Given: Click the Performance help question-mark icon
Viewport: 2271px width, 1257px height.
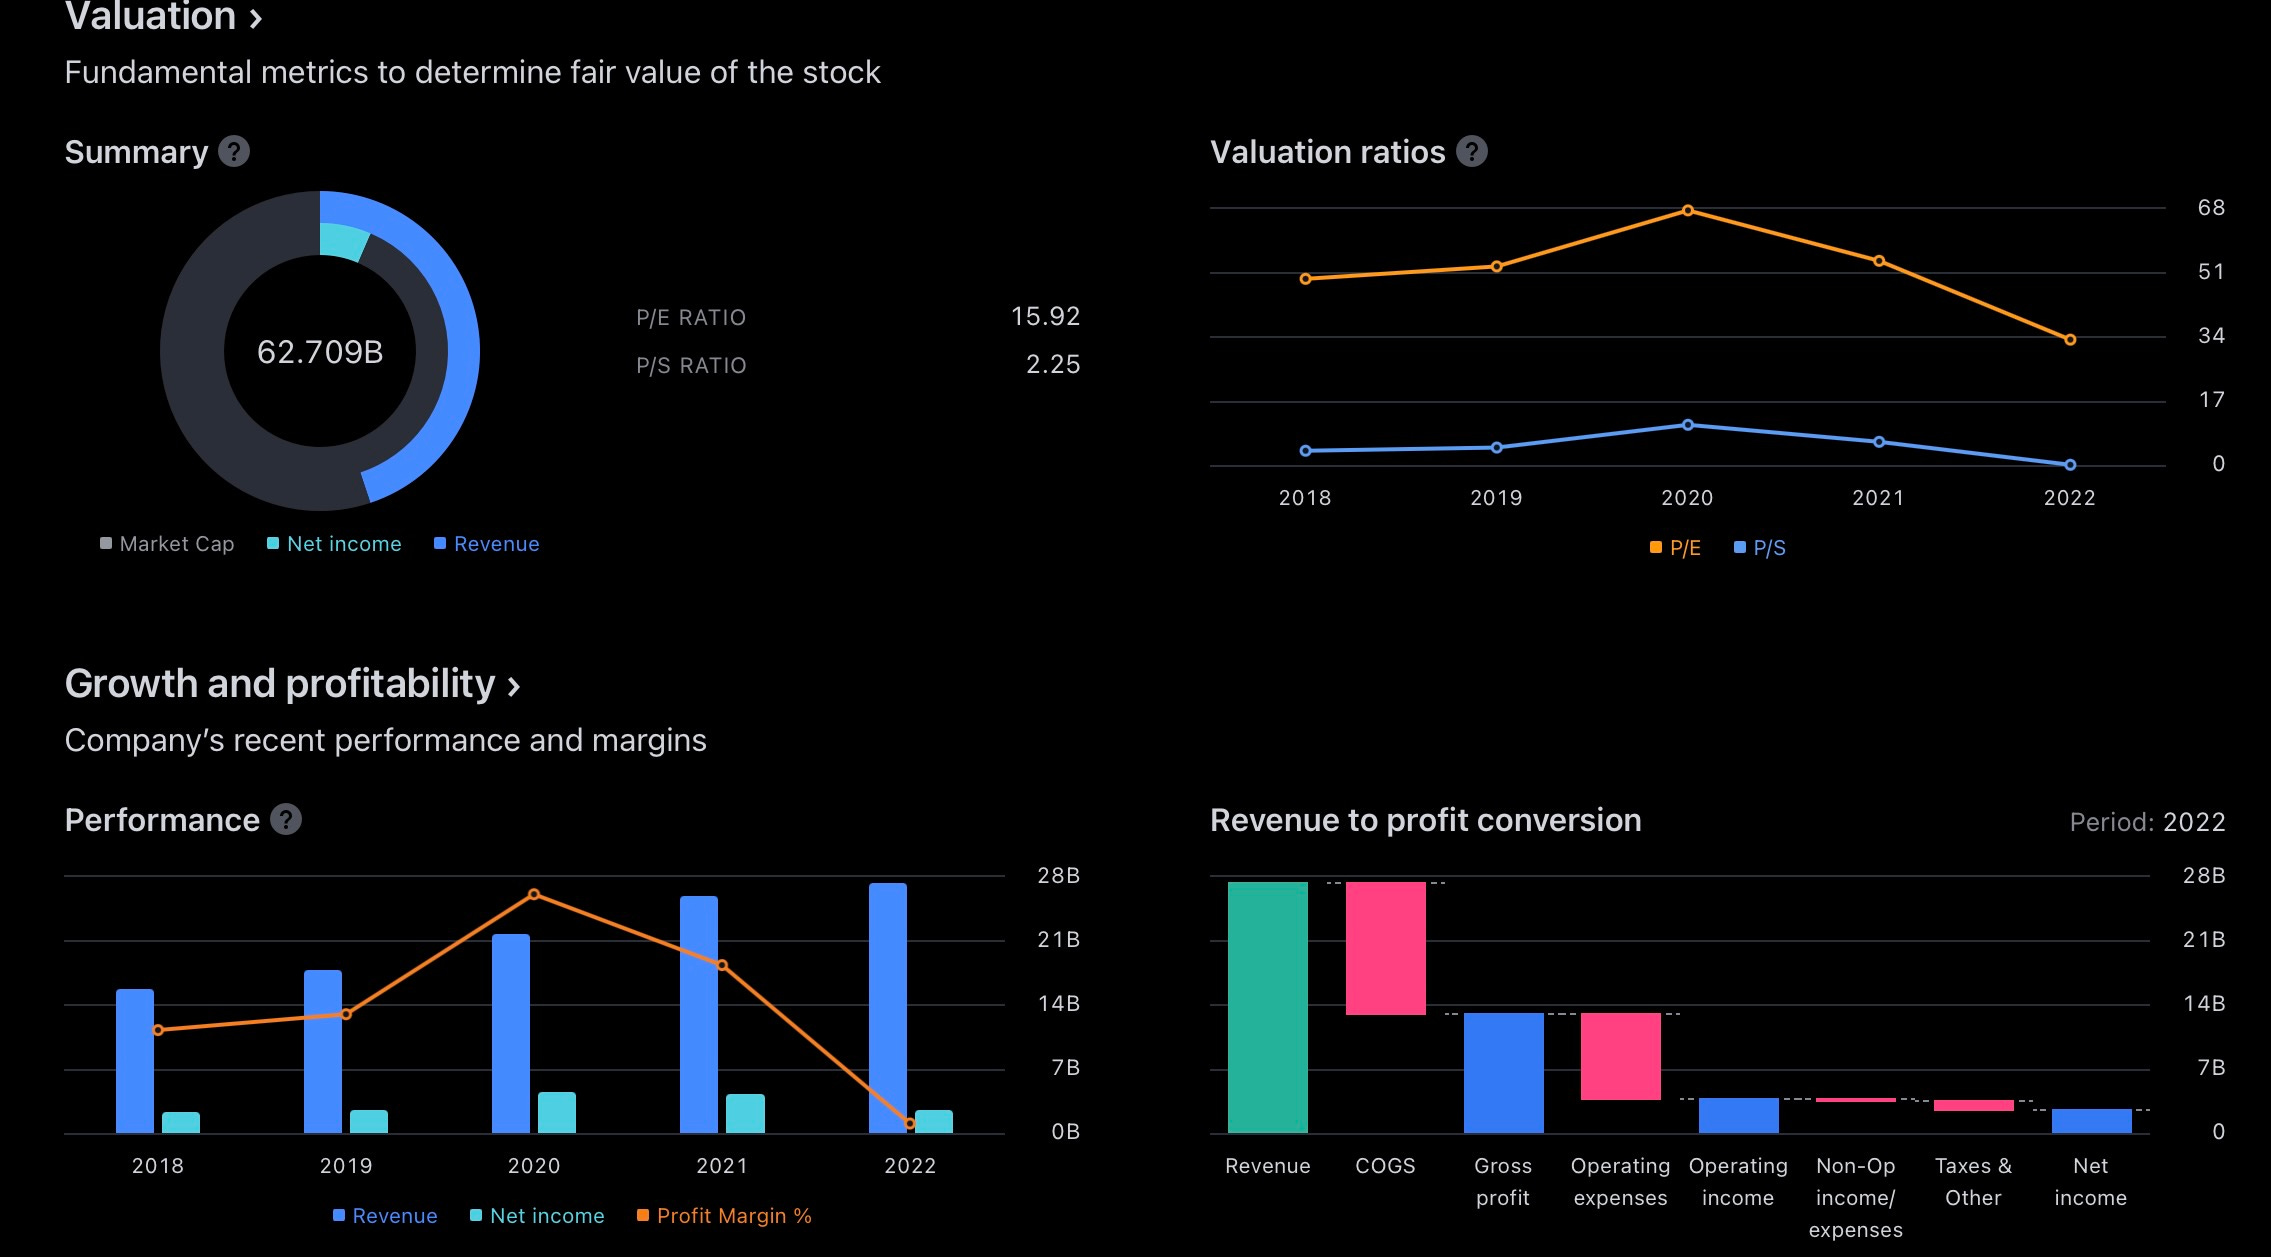Looking at the screenshot, I should pyautogui.click(x=286, y=820).
